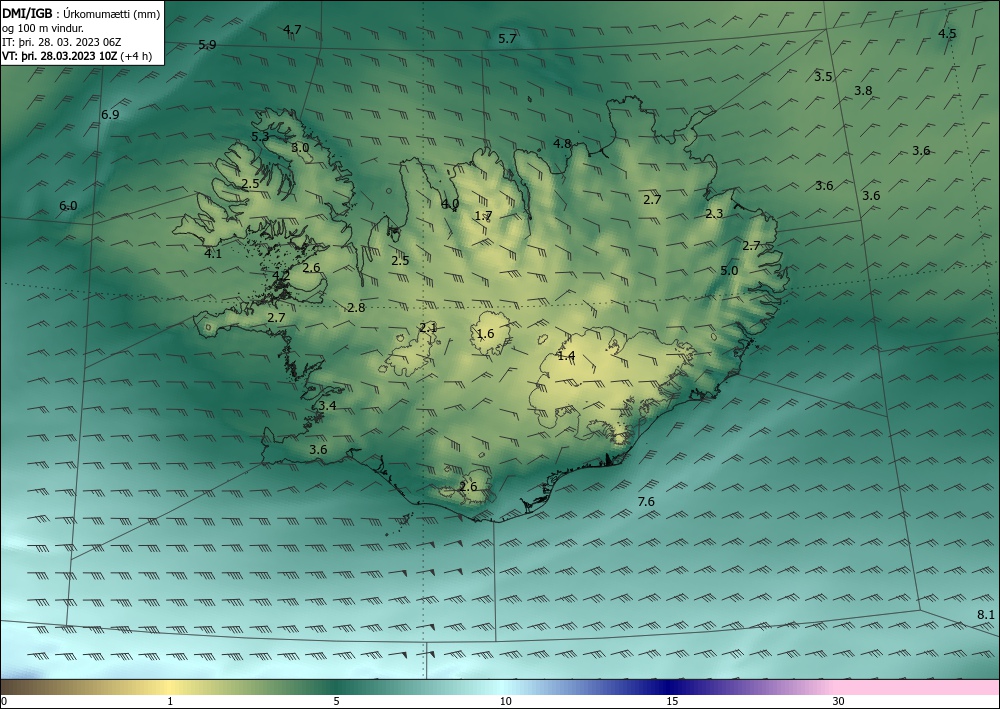The height and width of the screenshot is (709, 1000).
Task: Select the 5.9 precipitable water value
Action: [x=207, y=45]
